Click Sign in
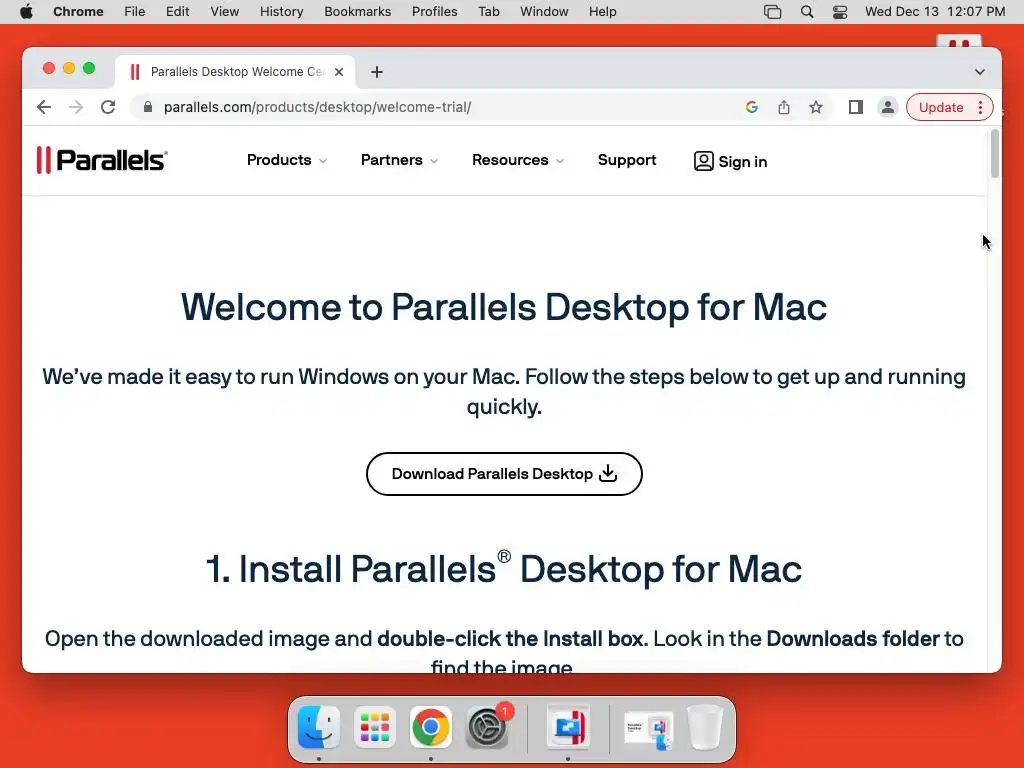This screenshot has width=1024, height=768. click(730, 161)
